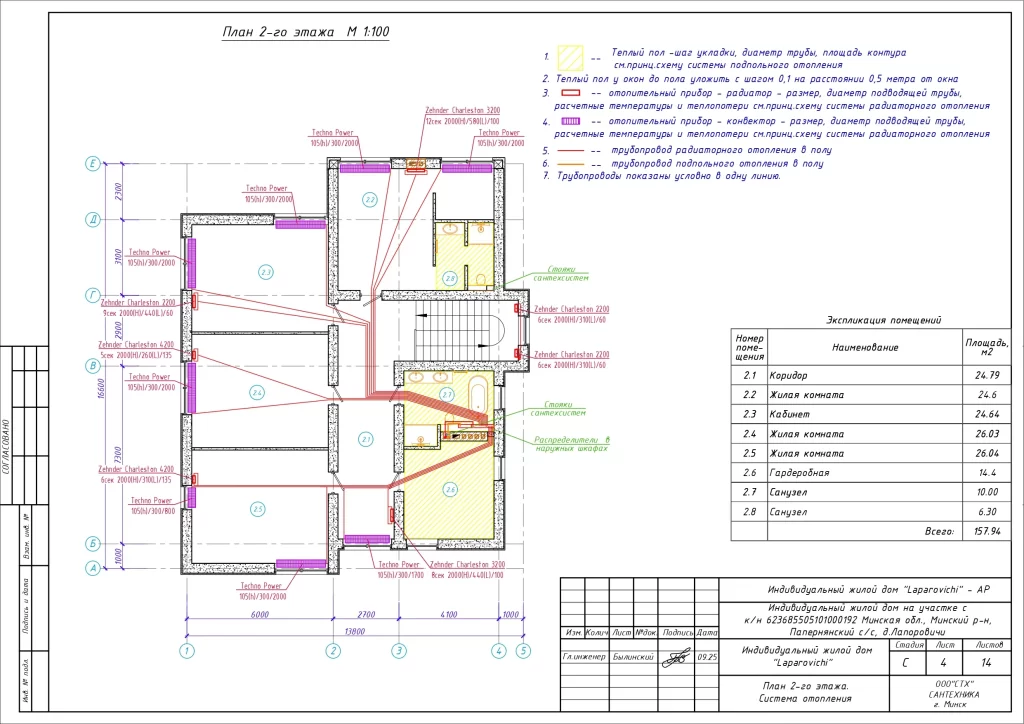Click the purple convector symbol in the legend
The height and width of the screenshot is (724, 1024).
pyautogui.click(x=570, y=121)
